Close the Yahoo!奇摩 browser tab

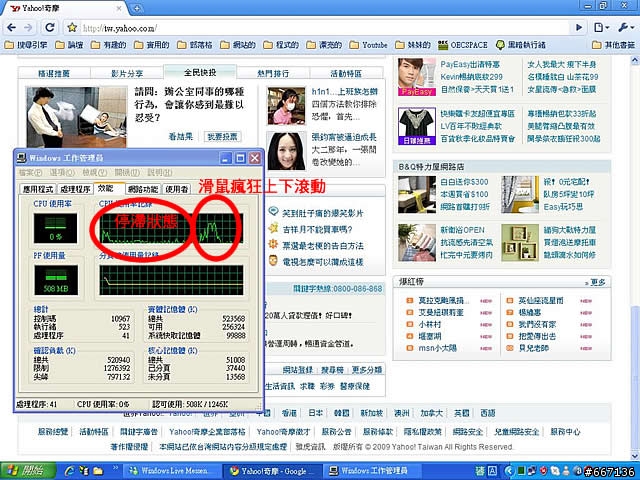pos(119,8)
